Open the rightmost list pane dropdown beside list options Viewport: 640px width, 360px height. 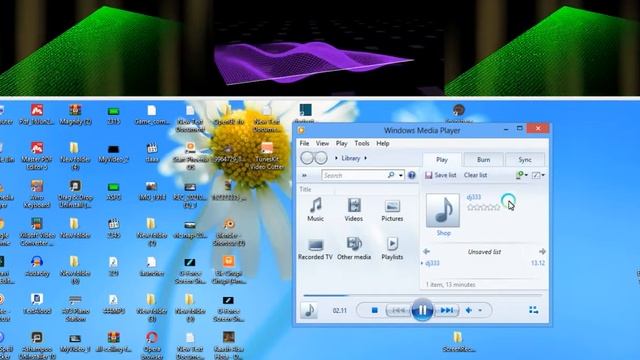(x=538, y=175)
